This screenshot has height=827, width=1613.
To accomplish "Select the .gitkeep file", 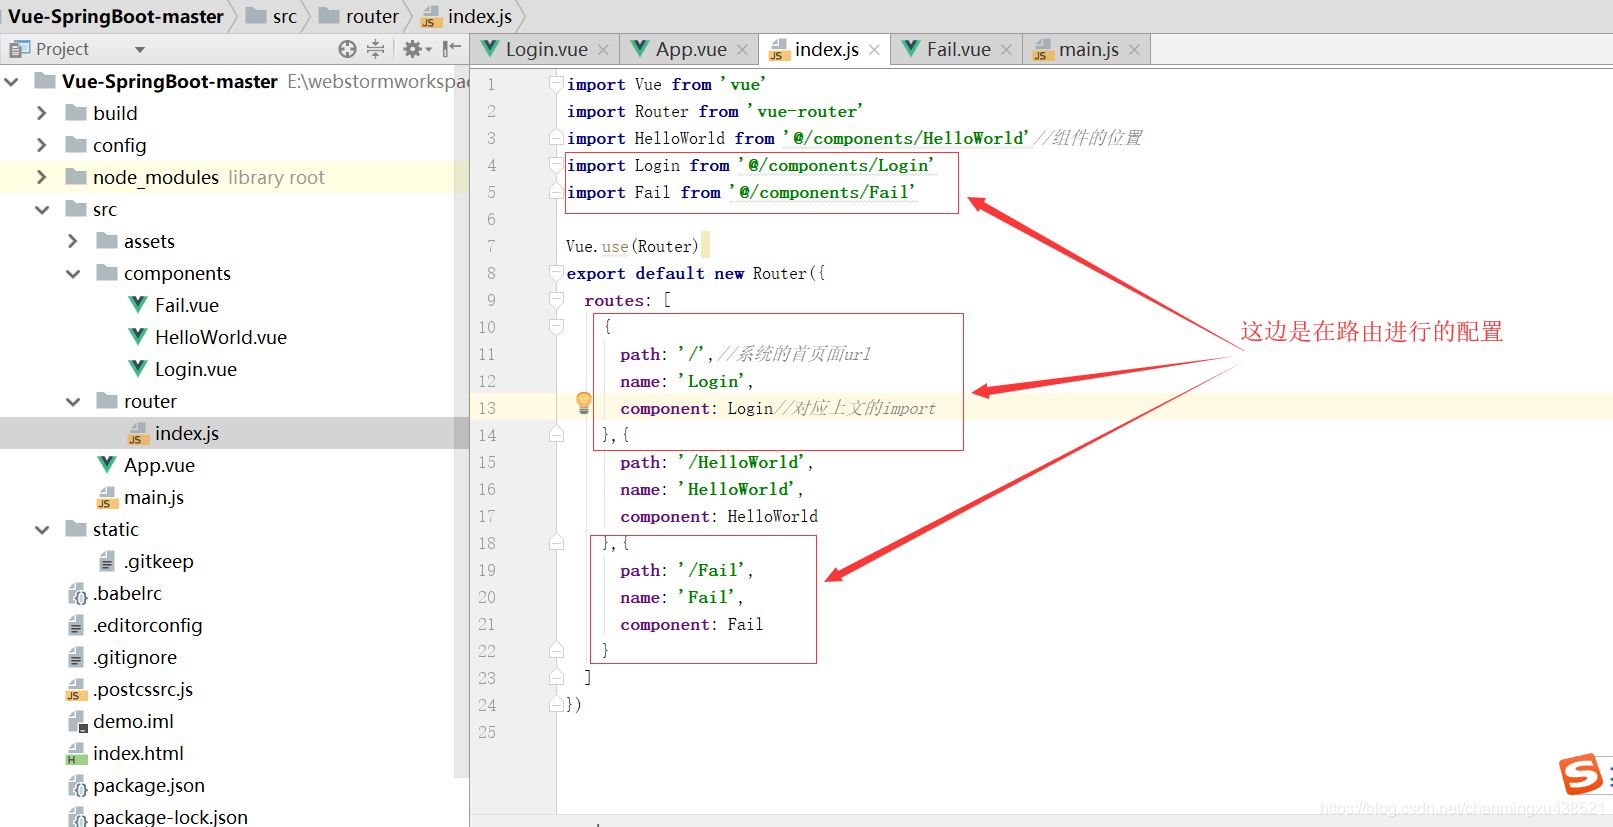I will coord(158,561).
